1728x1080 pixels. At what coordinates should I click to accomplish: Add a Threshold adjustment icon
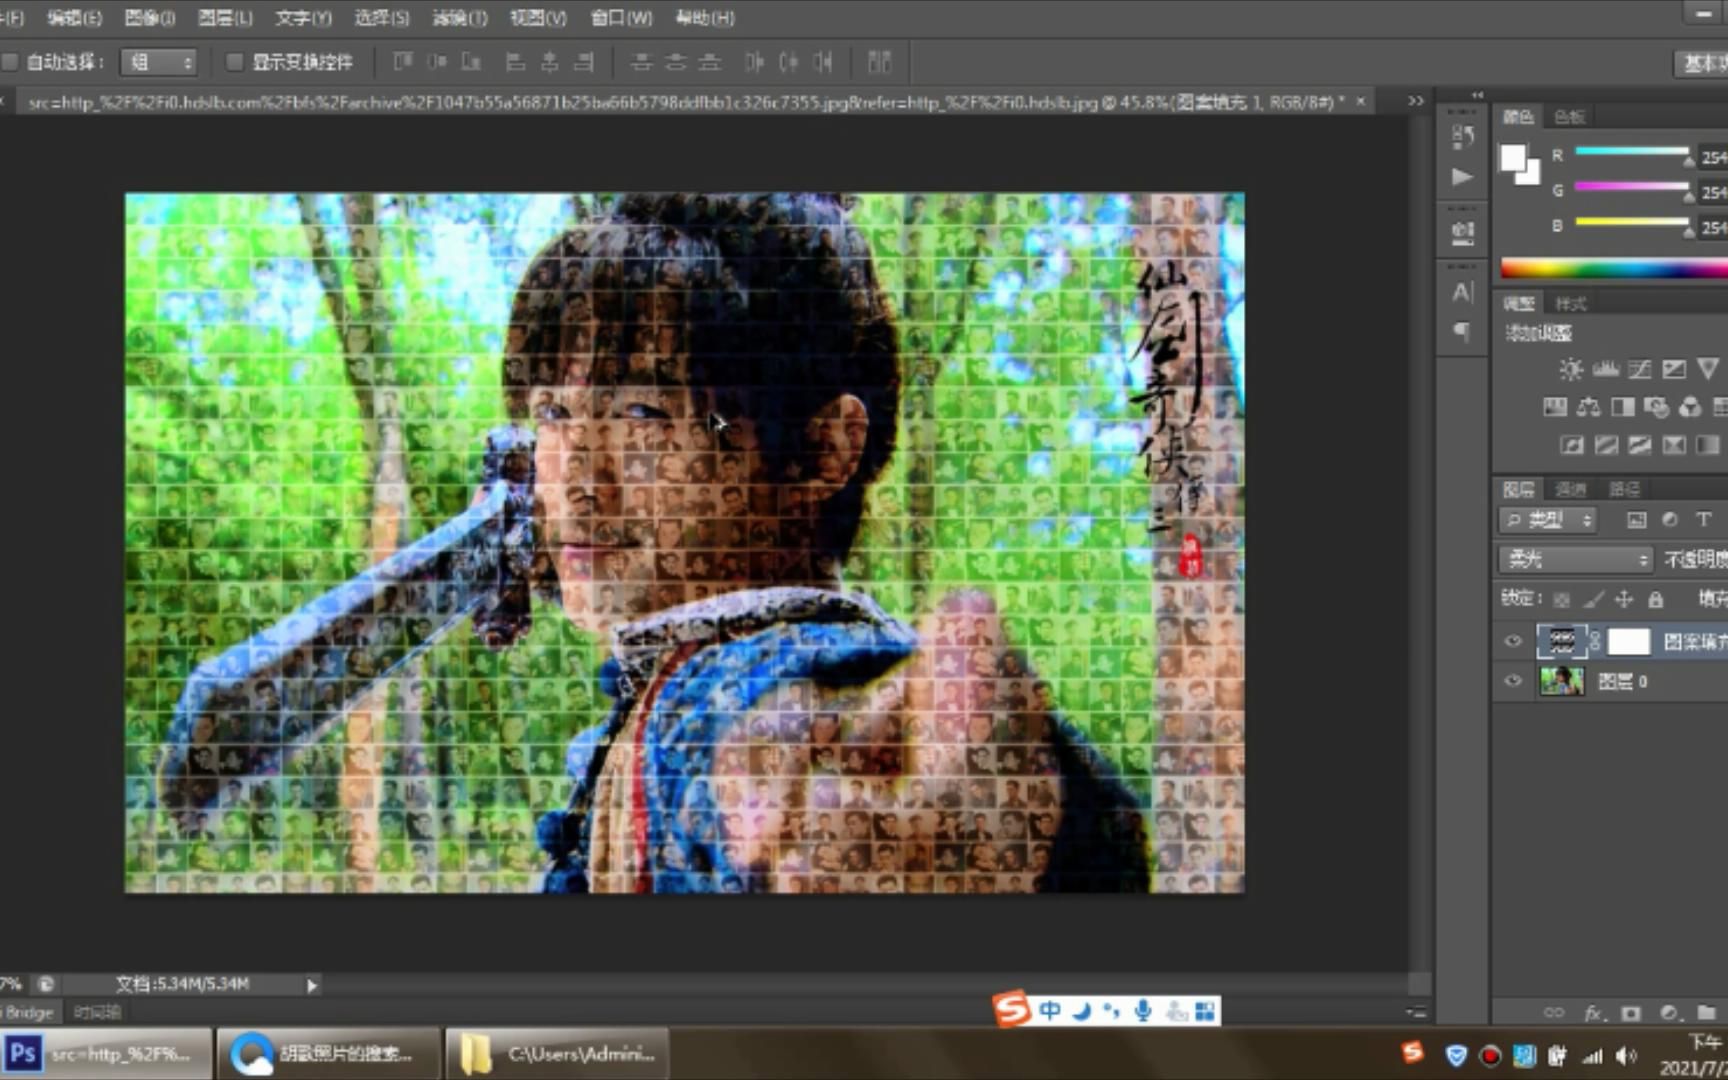coord(1639,445)
